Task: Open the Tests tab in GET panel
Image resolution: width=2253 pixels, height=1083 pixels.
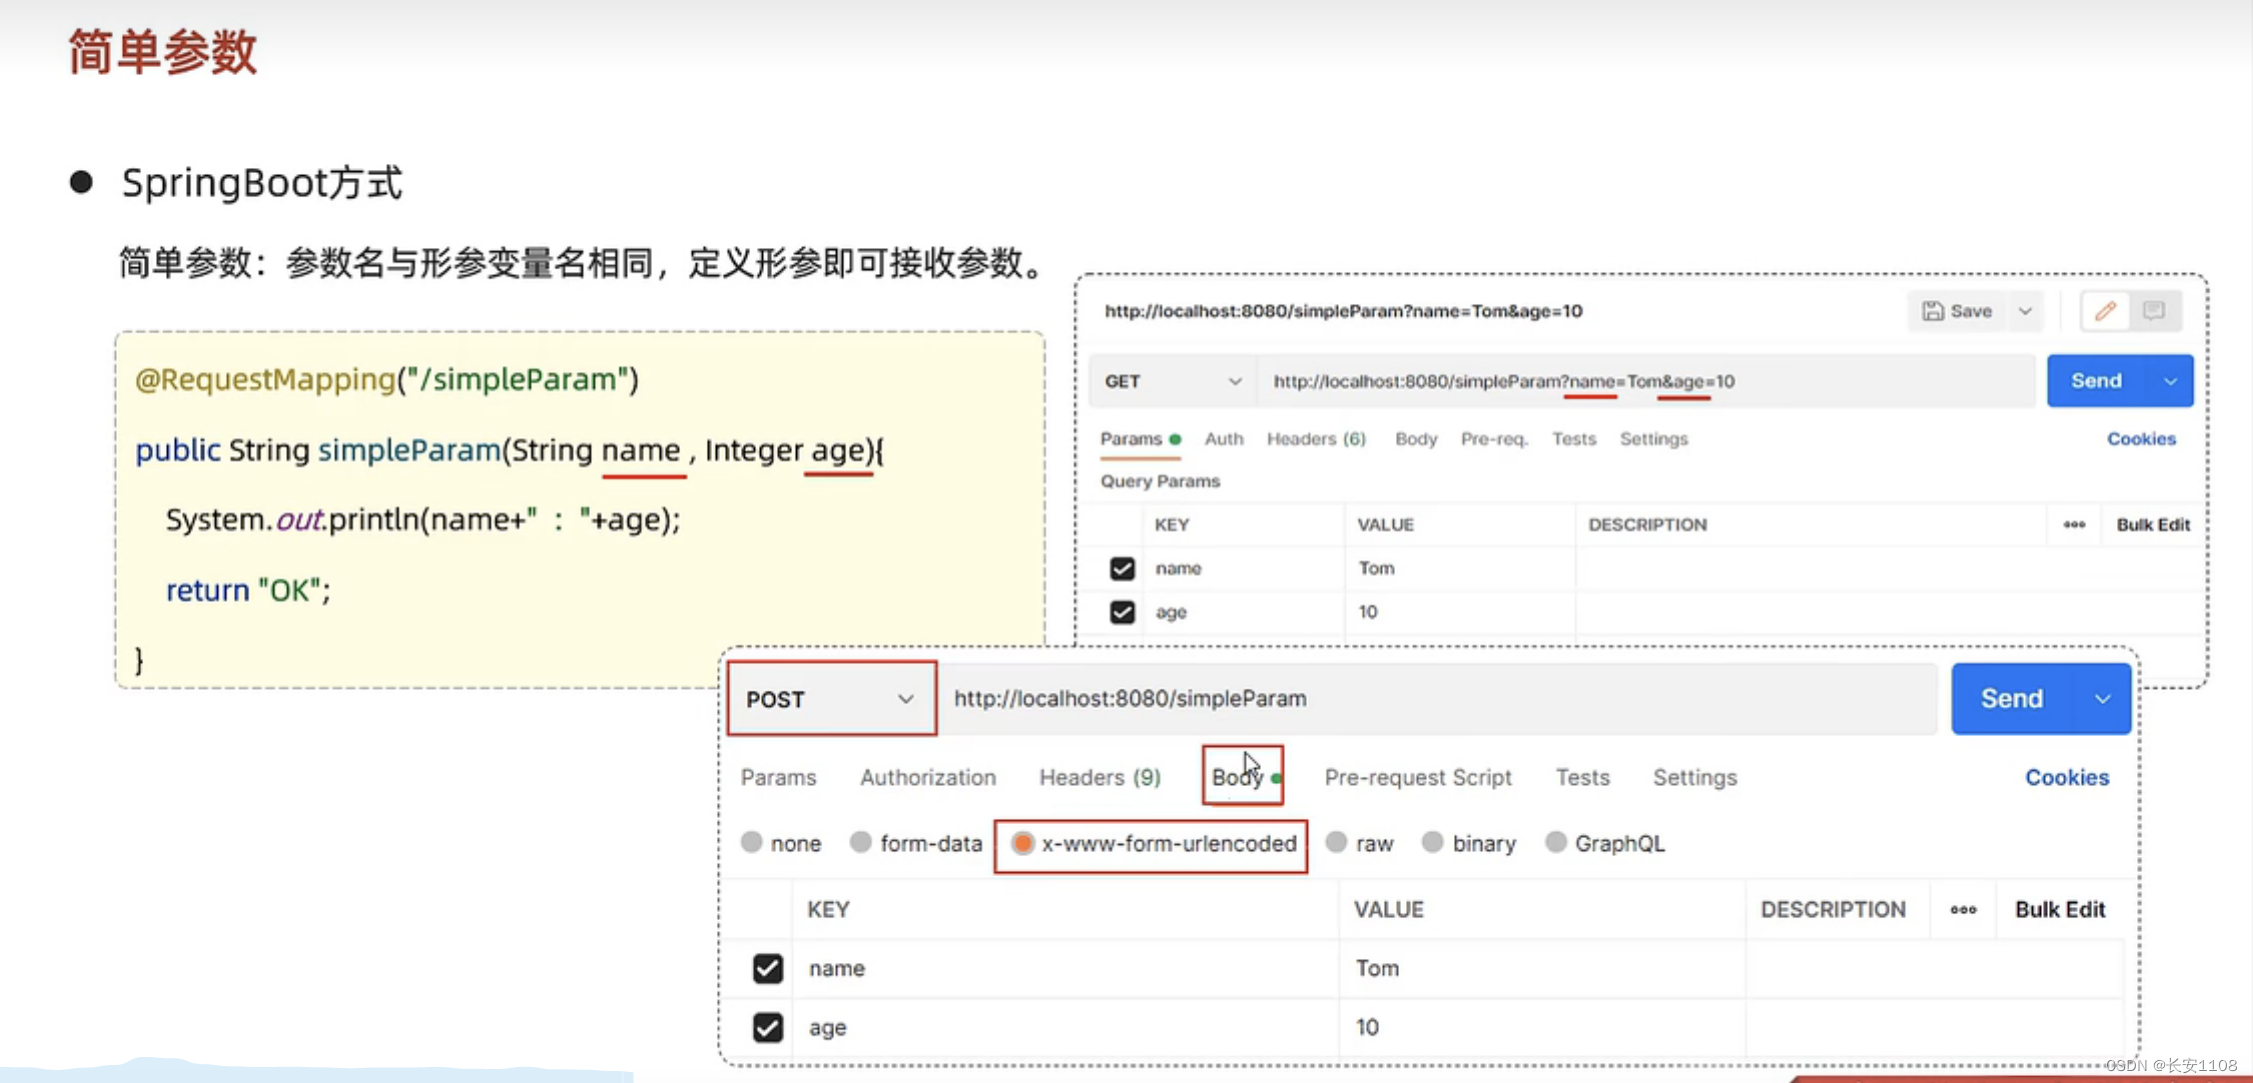Action: 1574,439
